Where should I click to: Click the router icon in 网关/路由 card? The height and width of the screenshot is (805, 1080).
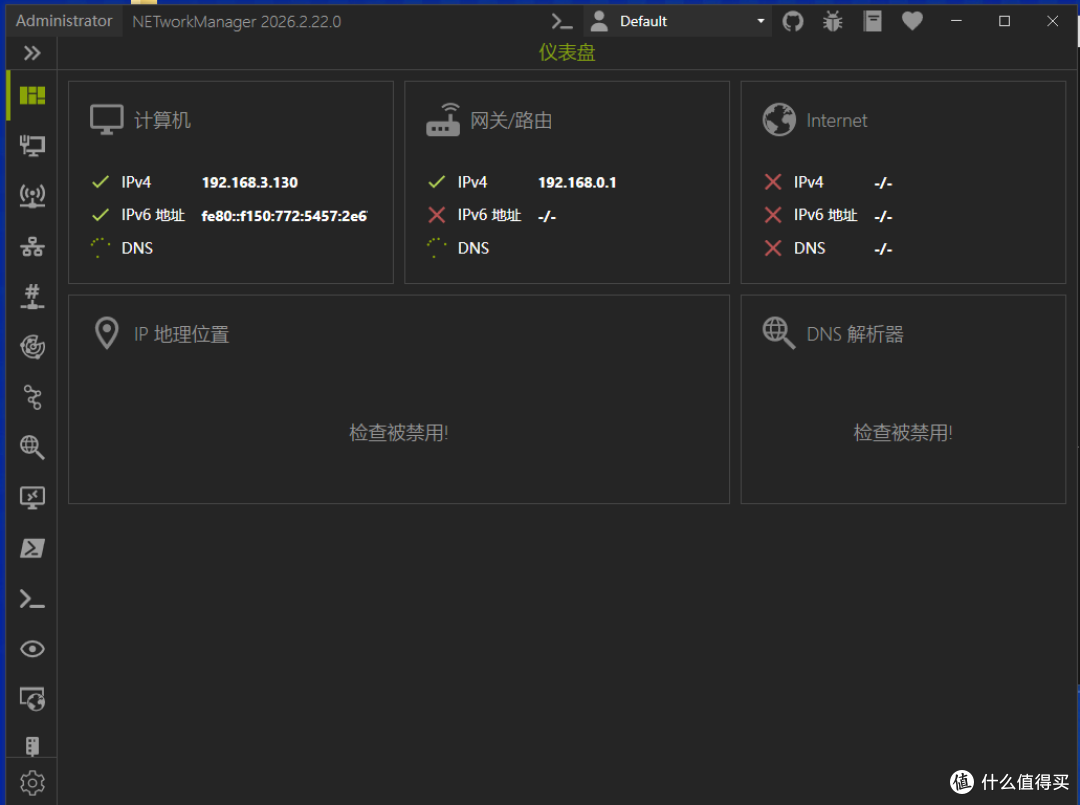[x=443, y=120]
